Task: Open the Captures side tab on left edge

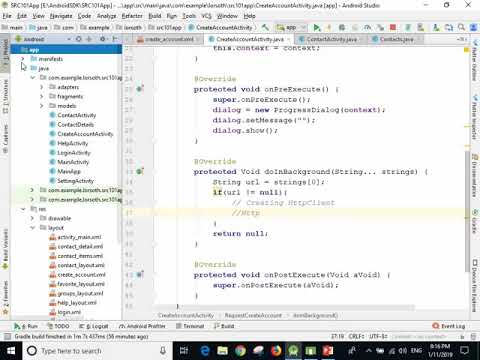Action: (5, 138)
